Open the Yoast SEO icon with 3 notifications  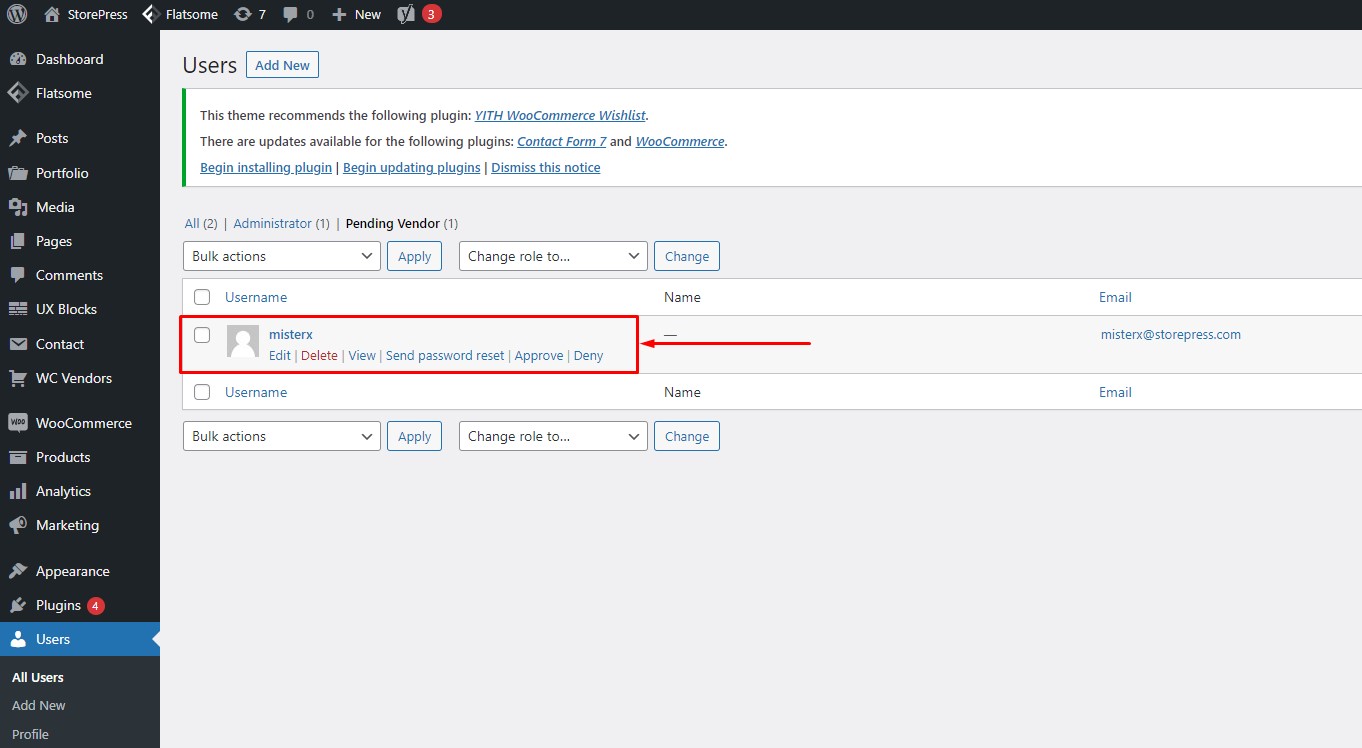click(x=406, y=14)
